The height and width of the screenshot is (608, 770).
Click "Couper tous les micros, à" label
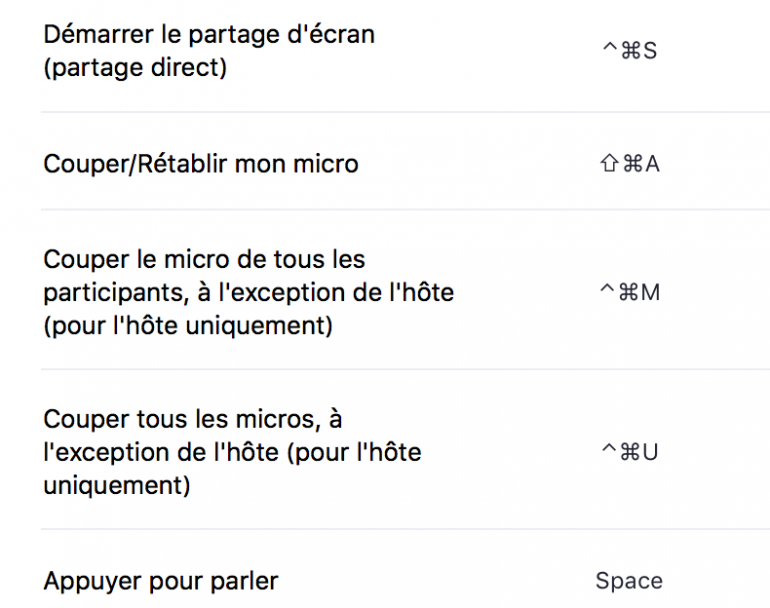tap(193, 418)
